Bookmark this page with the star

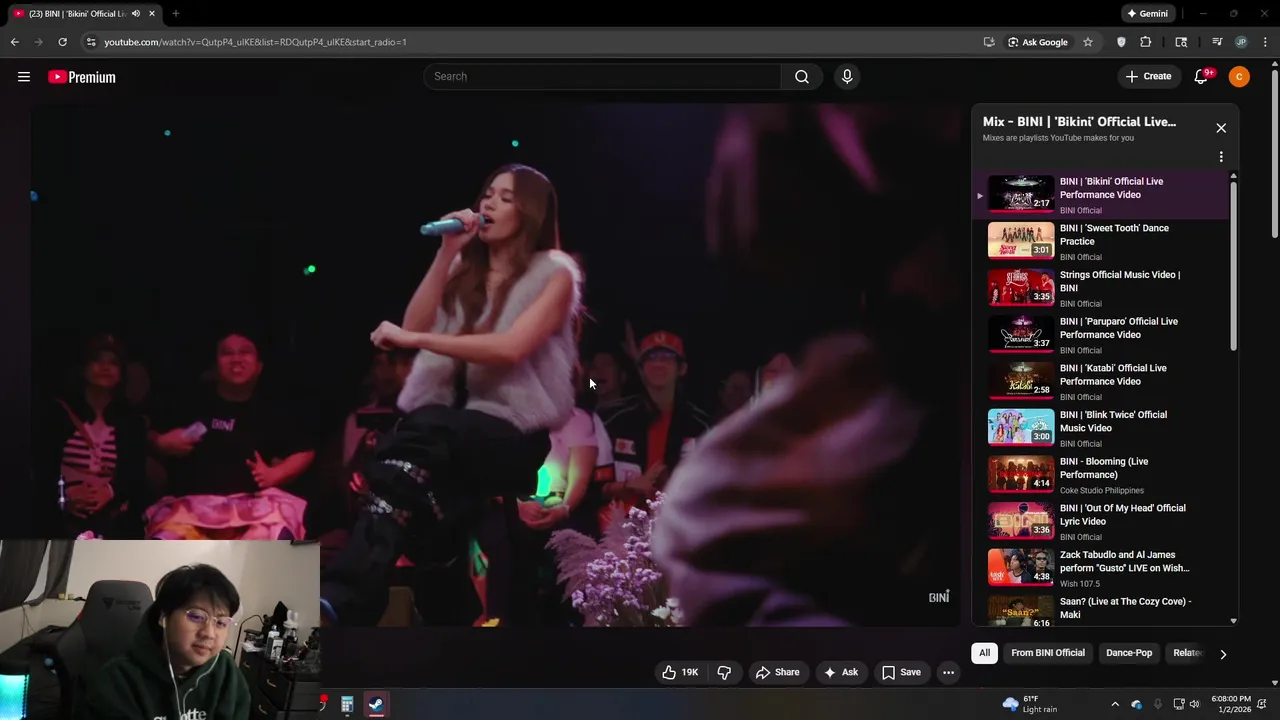pyautogui.click(x=1088, y=42)
